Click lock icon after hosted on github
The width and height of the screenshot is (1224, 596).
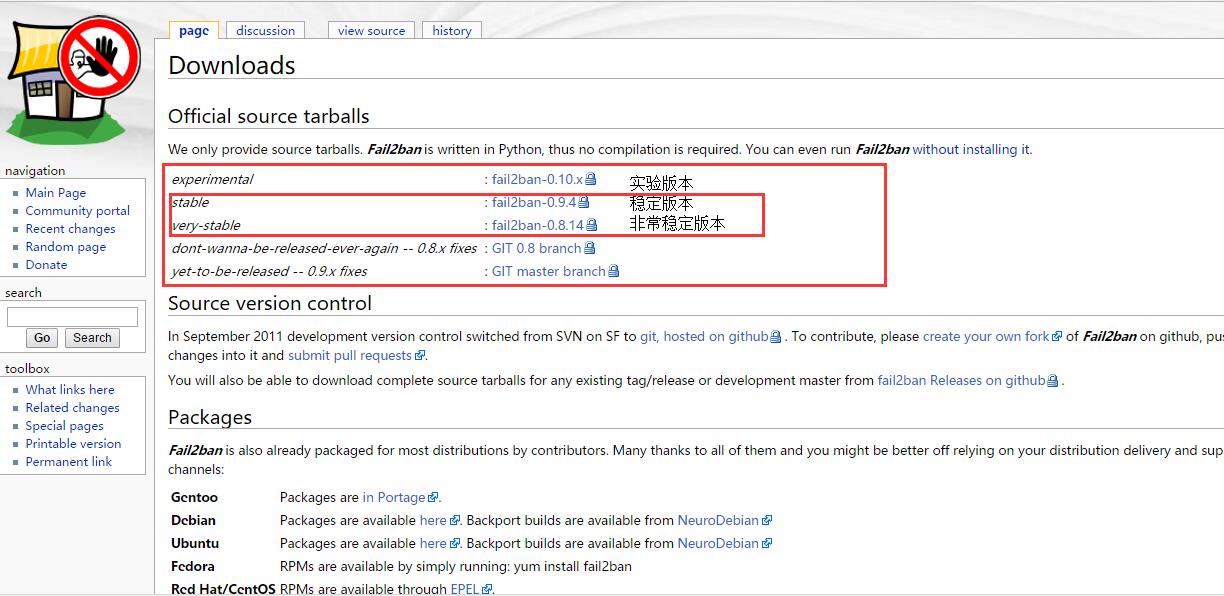pos(776,336)
